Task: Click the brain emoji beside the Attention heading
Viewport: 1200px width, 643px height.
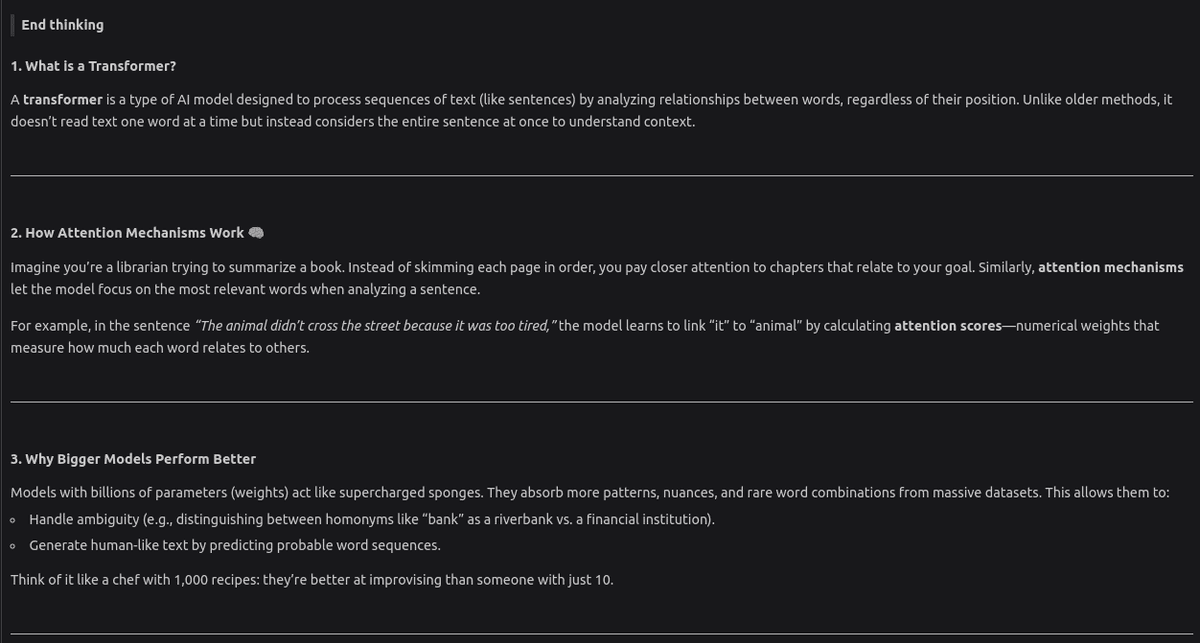Action: click(256, 233)
